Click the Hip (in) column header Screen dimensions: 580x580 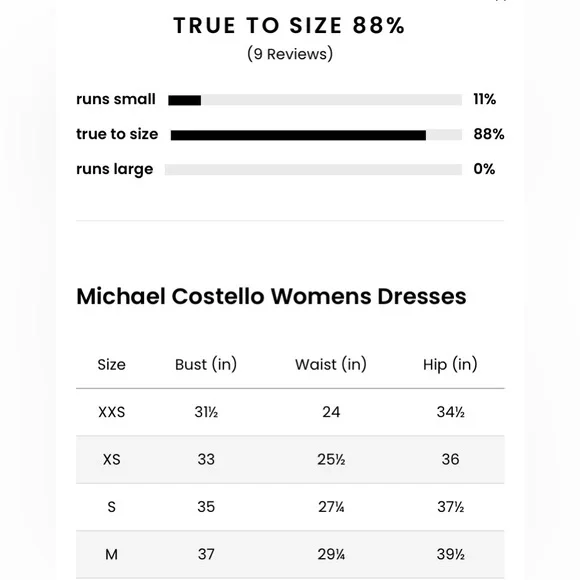450,364
